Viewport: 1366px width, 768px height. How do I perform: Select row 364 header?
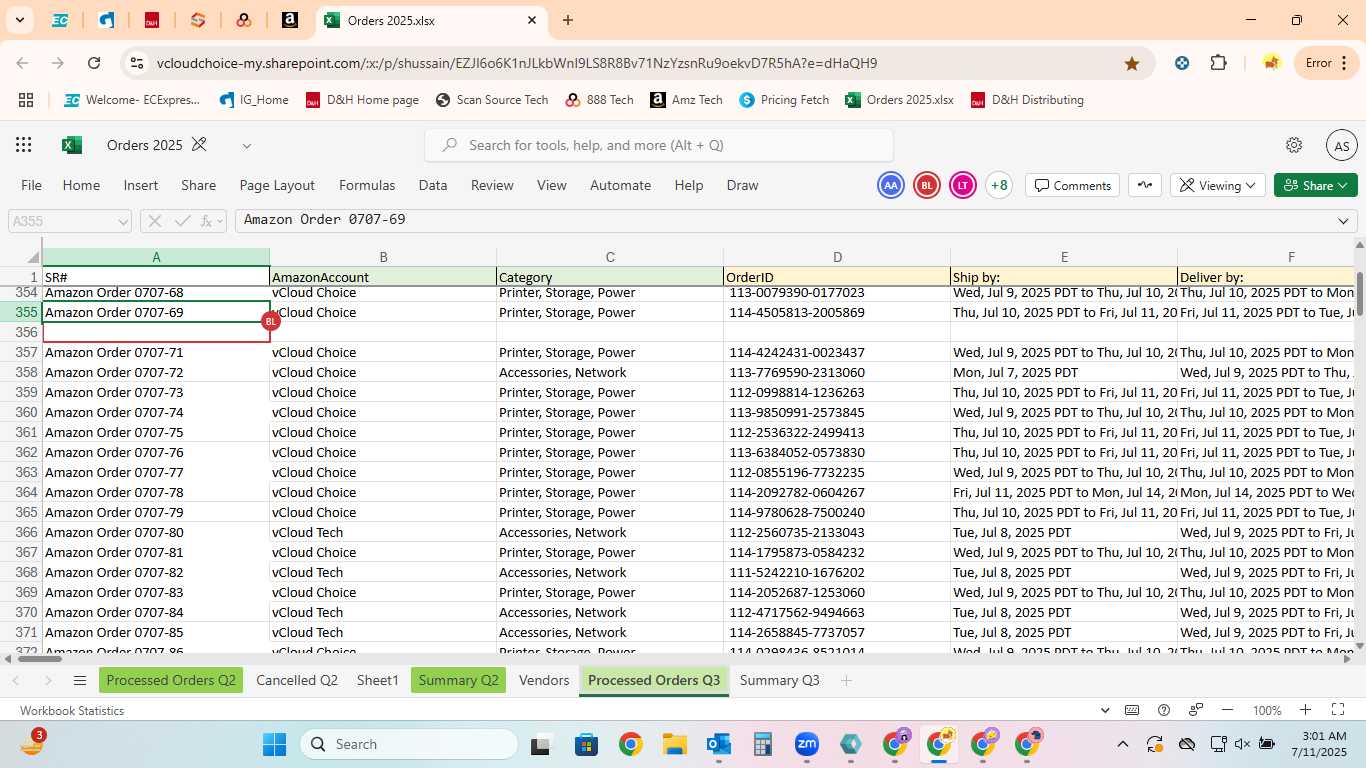(x=21, y=492)
